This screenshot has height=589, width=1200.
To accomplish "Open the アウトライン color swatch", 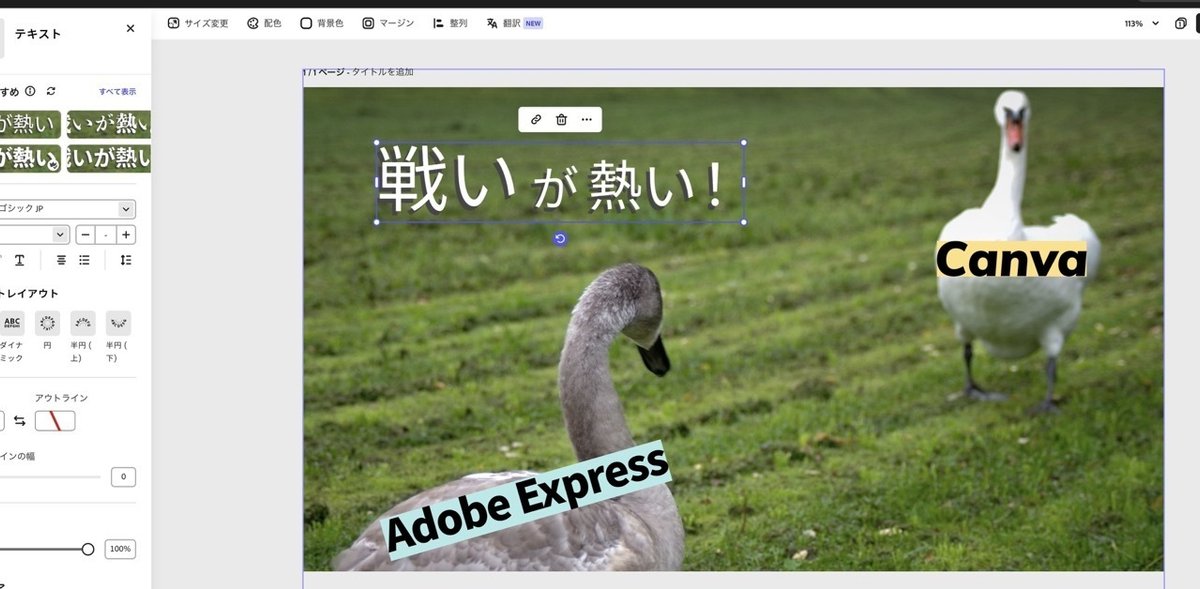I will [x=55, y=421].
